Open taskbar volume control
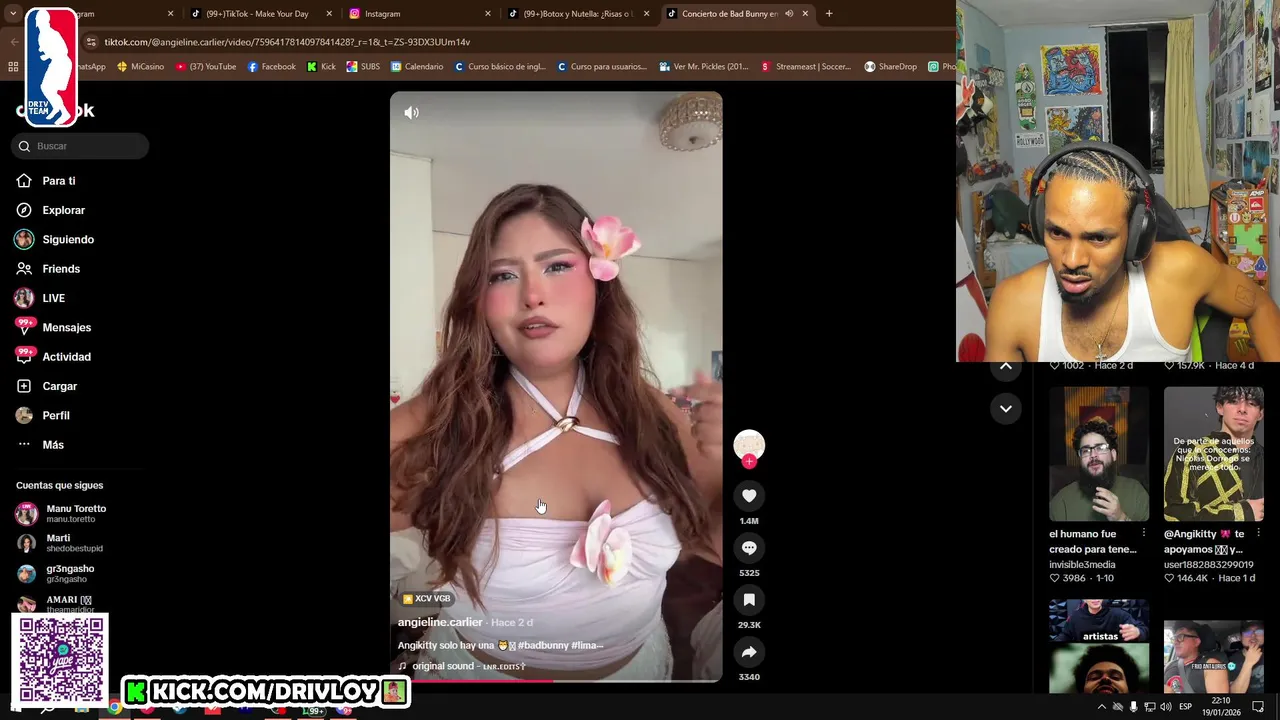Screen dimensions: 1280x720 tap(1165, 707)
